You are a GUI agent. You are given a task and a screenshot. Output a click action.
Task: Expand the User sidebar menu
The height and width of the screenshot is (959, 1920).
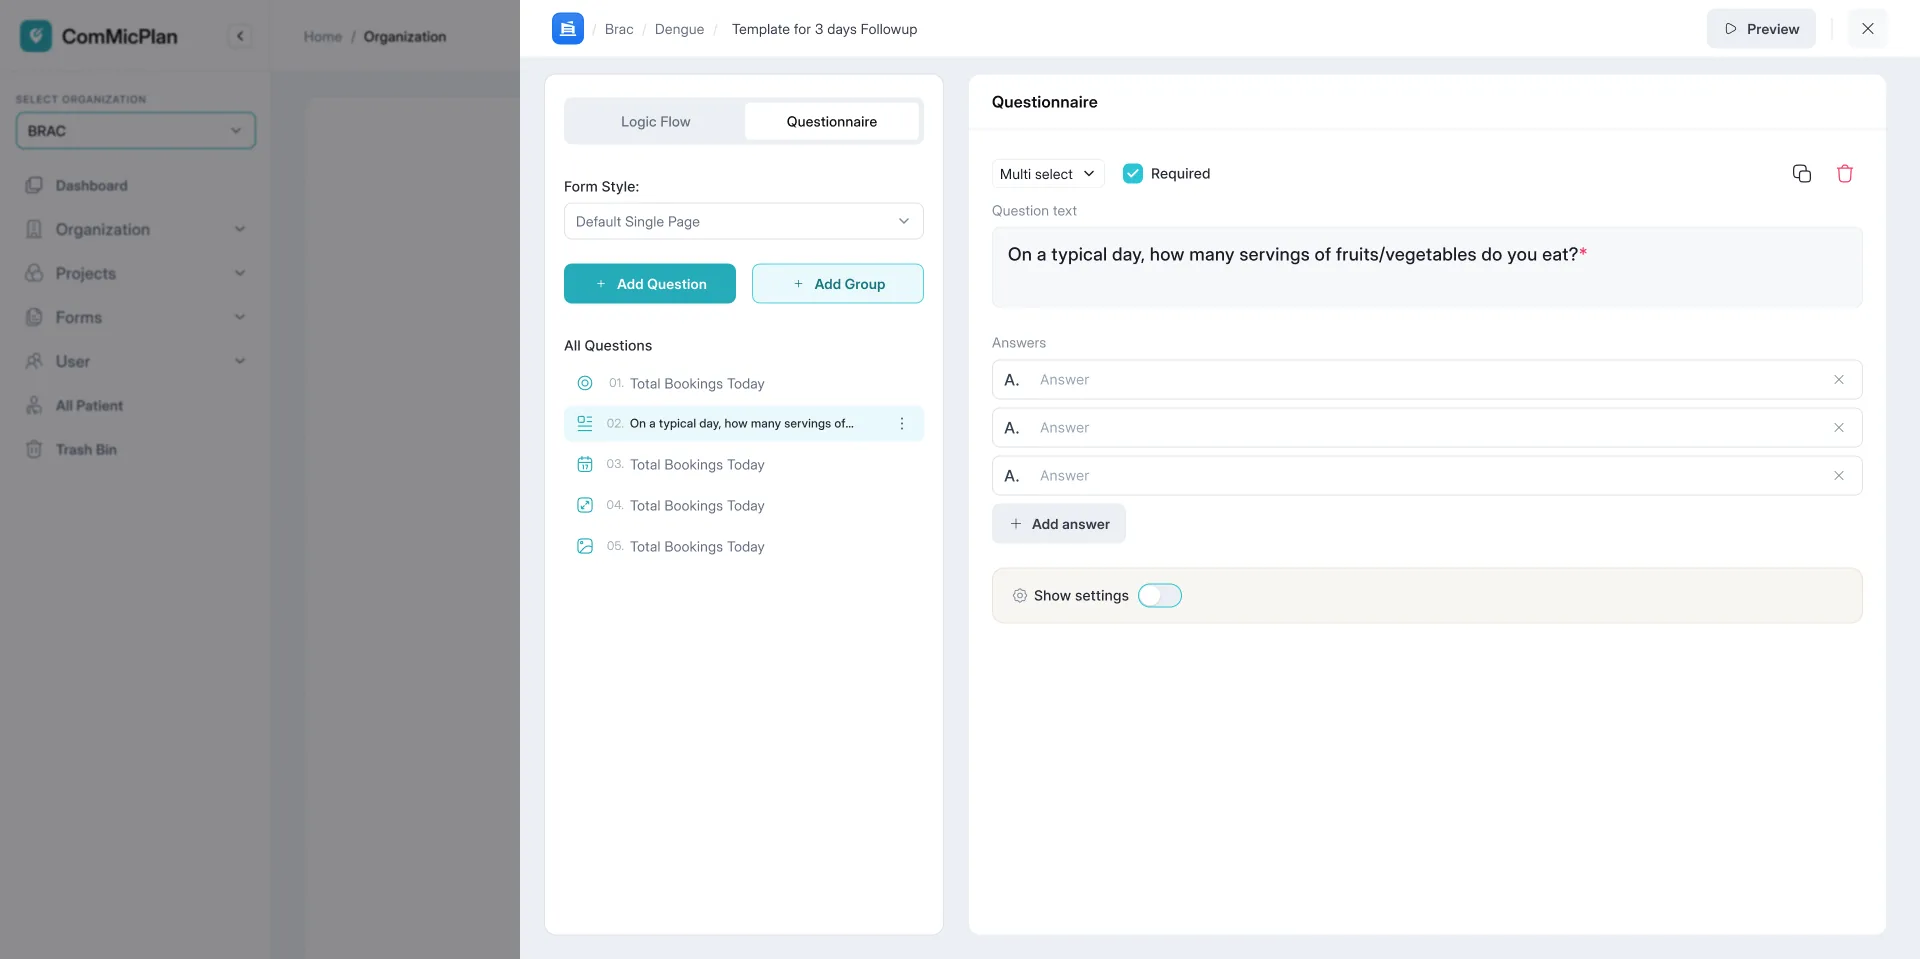[x=135, y=362]
